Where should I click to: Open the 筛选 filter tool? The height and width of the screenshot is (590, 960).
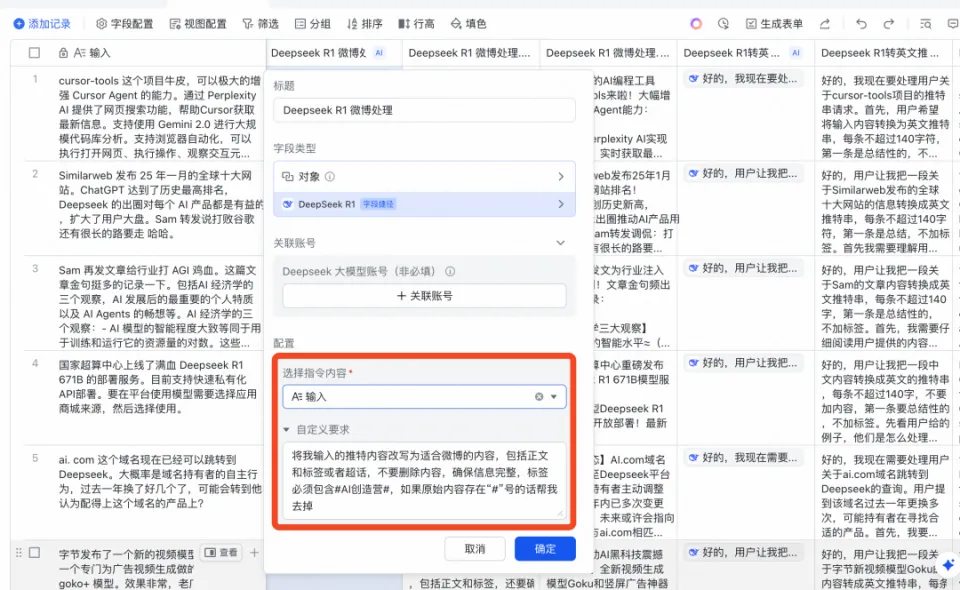coord(260,24)
